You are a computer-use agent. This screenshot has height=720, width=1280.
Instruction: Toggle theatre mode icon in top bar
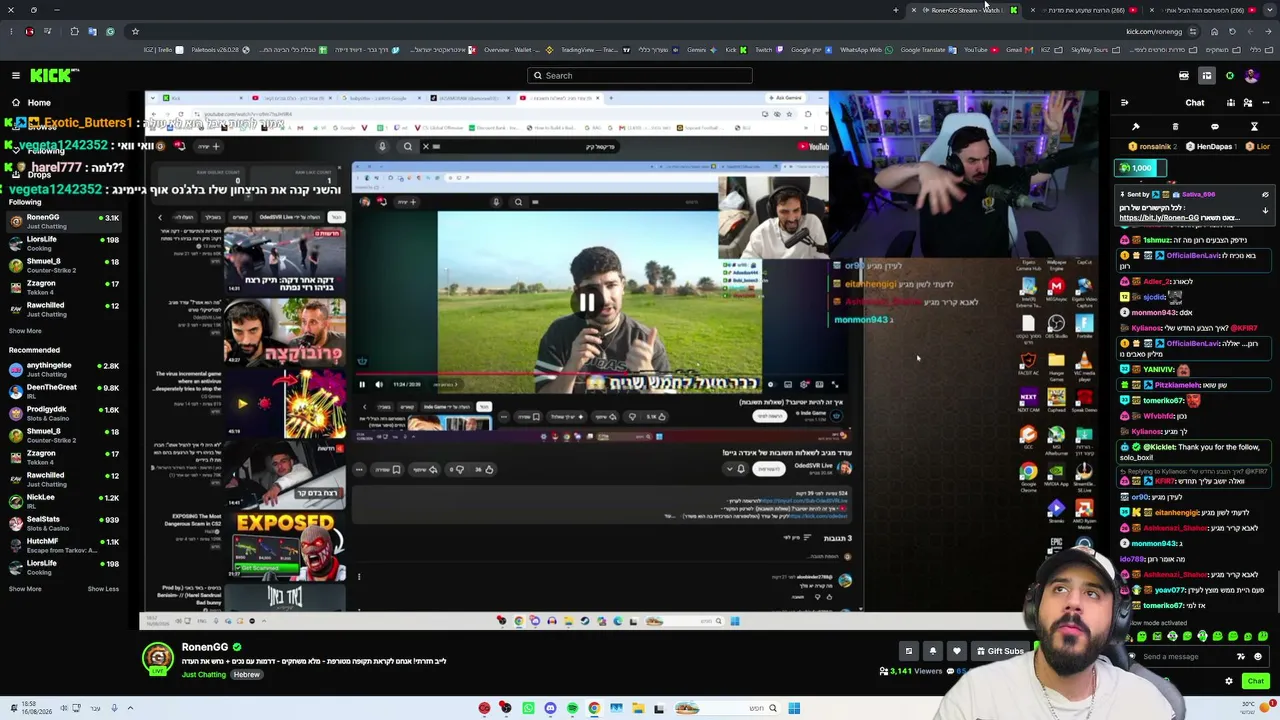pos(1184,76)
